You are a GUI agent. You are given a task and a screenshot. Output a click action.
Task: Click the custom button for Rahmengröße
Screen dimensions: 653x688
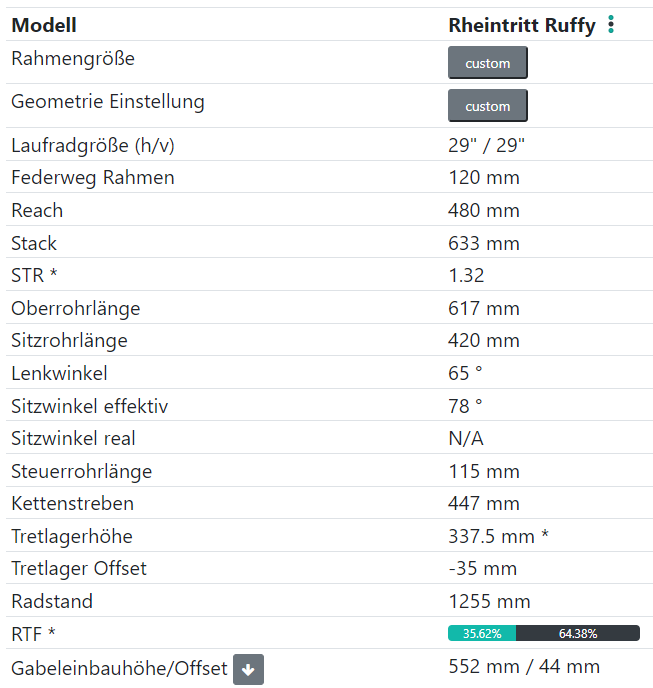tap(487, 63)
